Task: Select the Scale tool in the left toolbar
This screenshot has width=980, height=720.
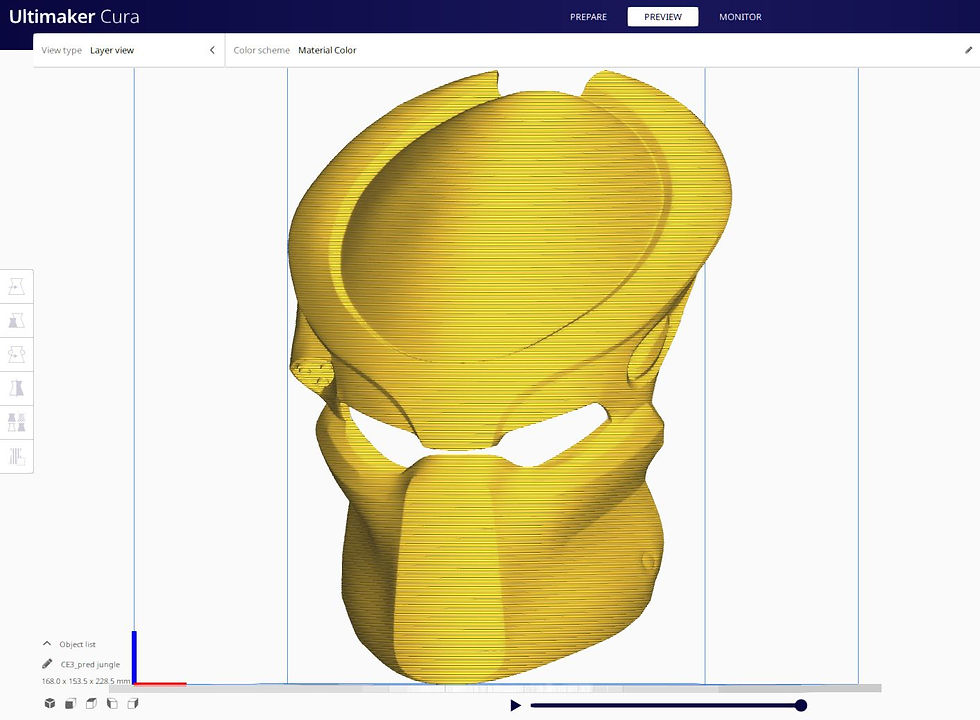Action: pos(16,321)
